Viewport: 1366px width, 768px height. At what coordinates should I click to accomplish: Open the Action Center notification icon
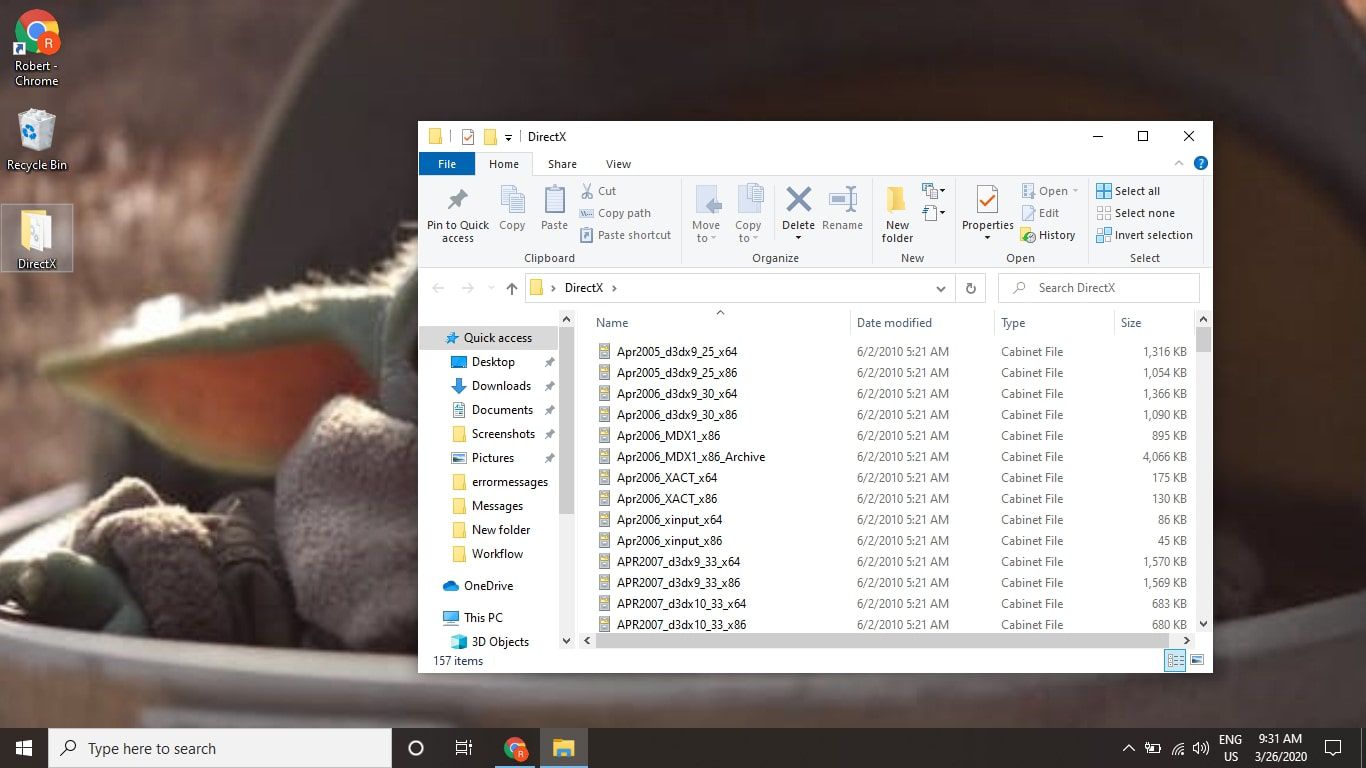click(x=1332, y=748)
